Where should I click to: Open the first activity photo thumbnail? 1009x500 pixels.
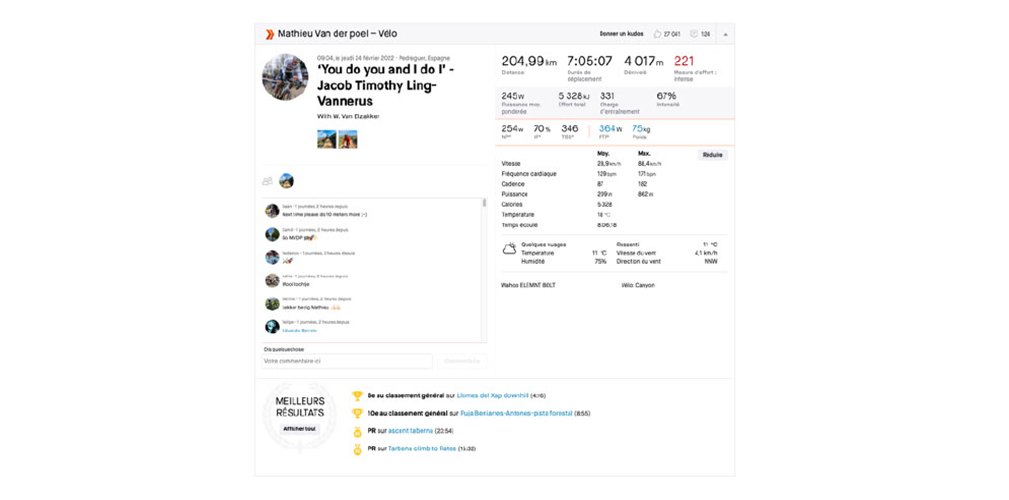point(326,139)
